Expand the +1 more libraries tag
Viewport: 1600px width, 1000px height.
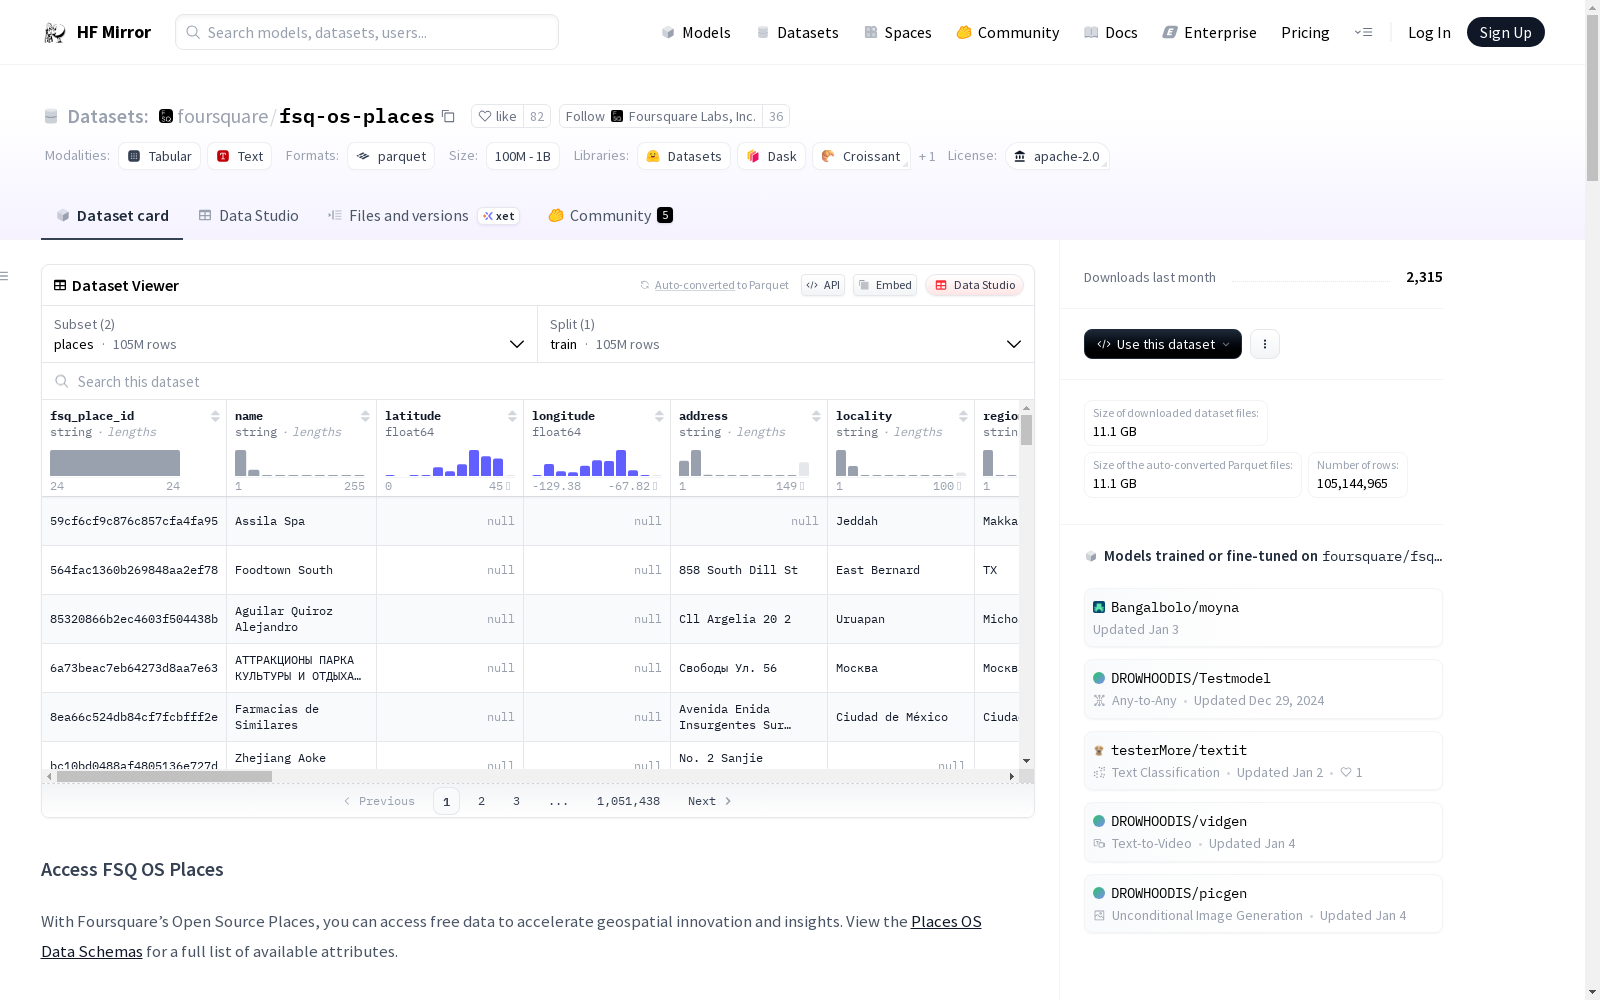click(x=927, y=156)
